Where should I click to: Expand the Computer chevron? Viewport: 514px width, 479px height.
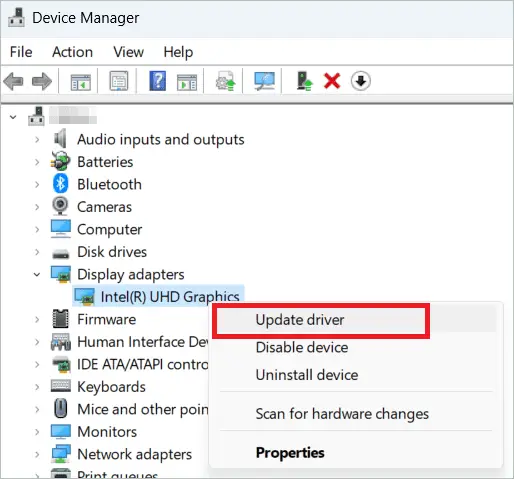click(x=37, y=229)
